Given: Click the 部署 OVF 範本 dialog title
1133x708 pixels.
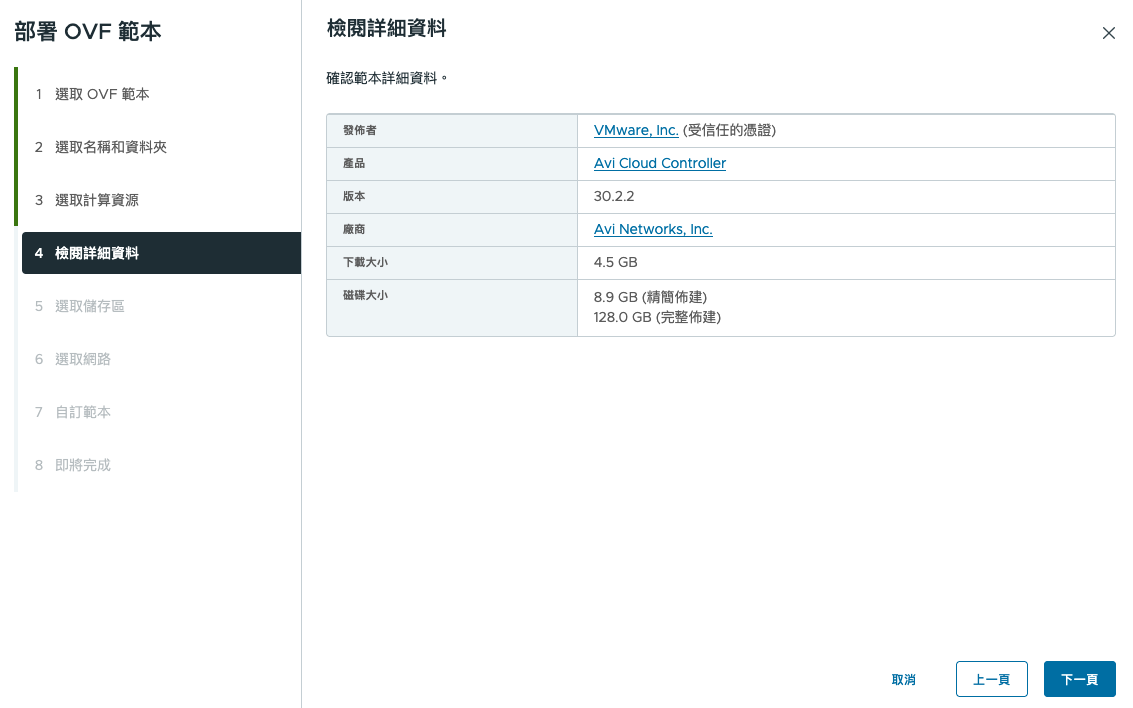Looking at the screenshot, I should (x=87, y=32).
